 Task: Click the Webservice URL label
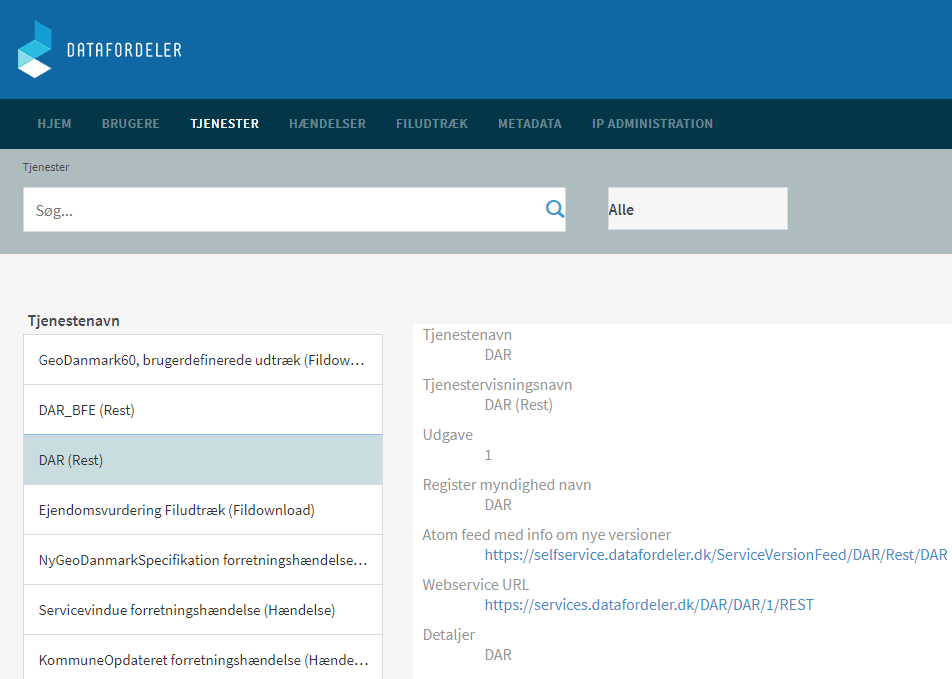click(x=476, y=585)
